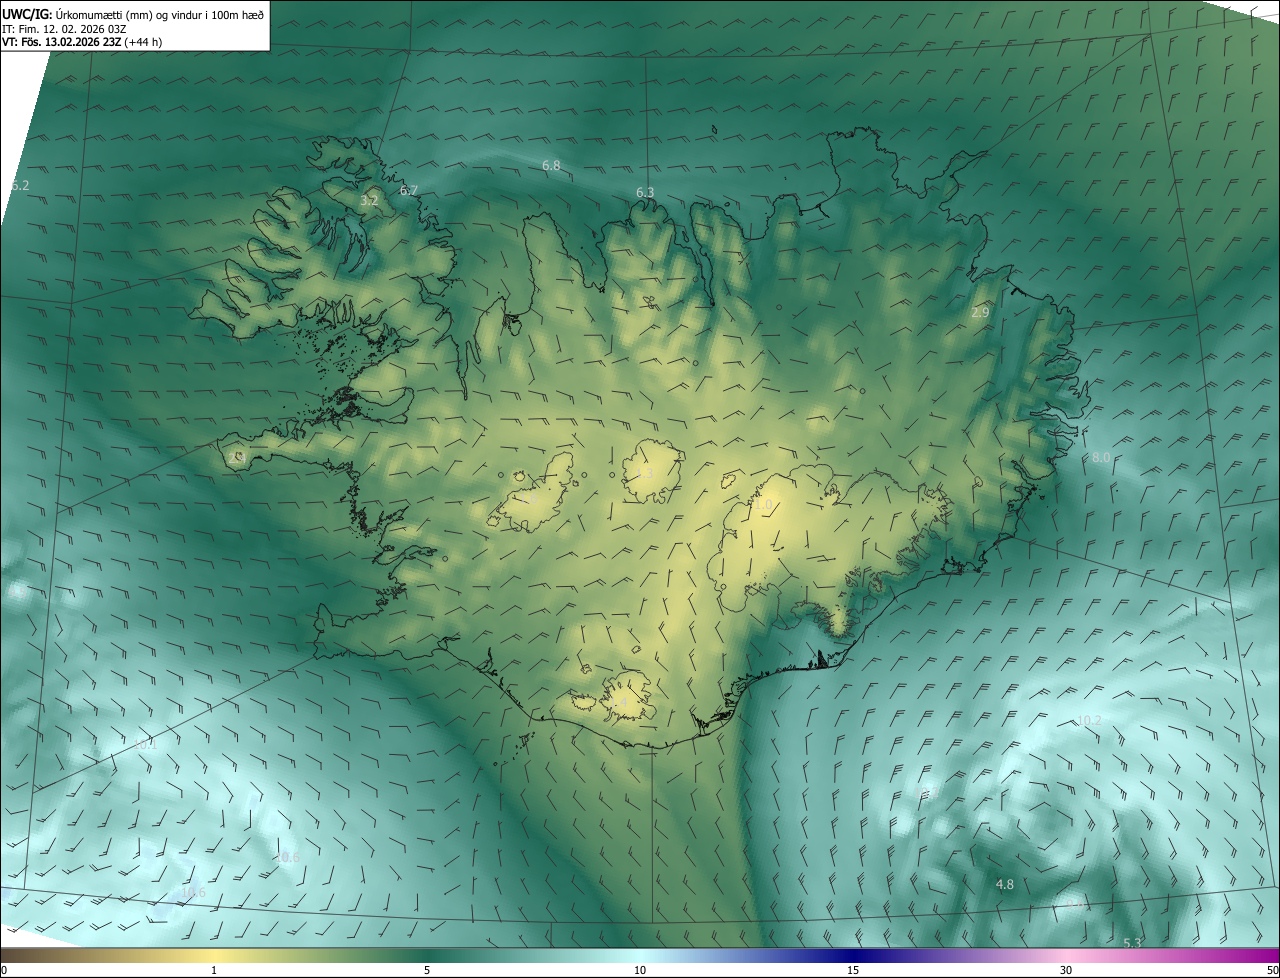Click the 6.7 value near the Westfjords
Screen dimensions: 1280x978
pos(409,190)
